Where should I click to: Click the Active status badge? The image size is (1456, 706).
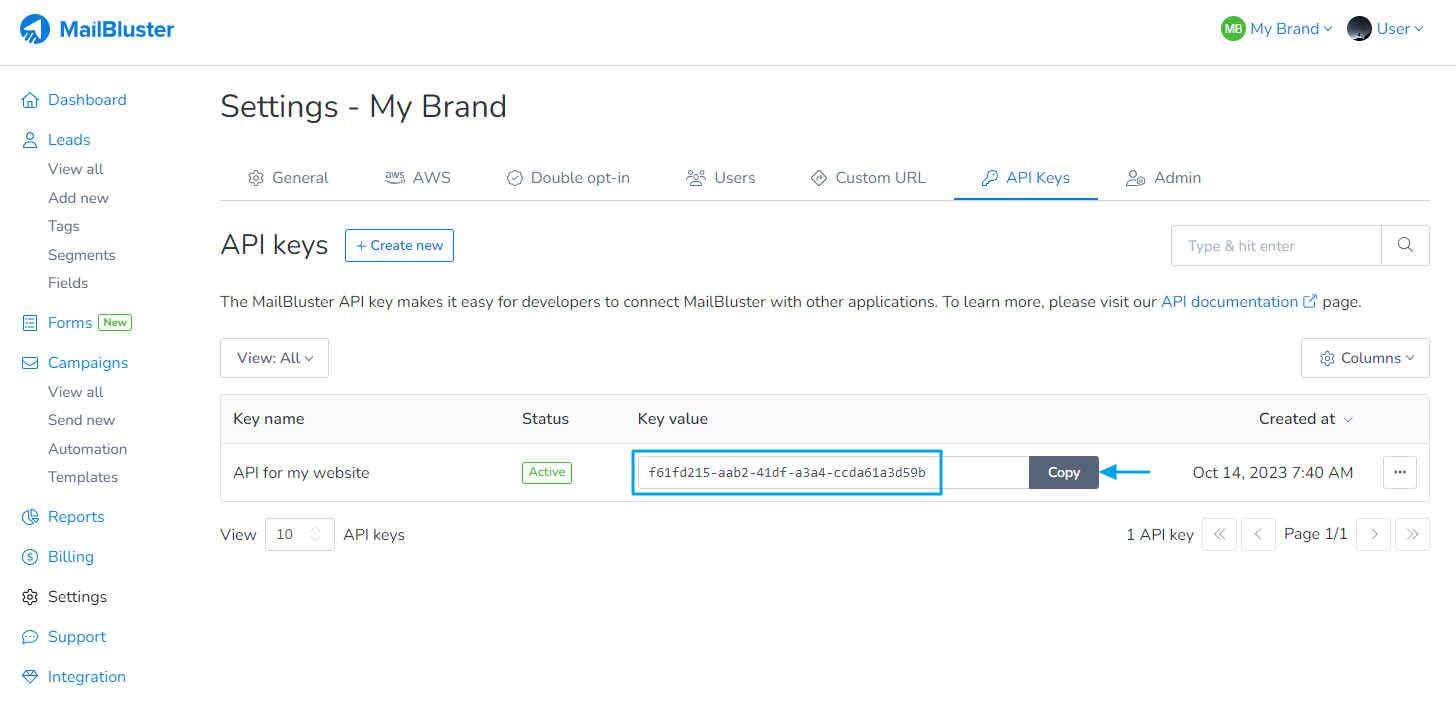pyautogui.click(x=547, y=472)
